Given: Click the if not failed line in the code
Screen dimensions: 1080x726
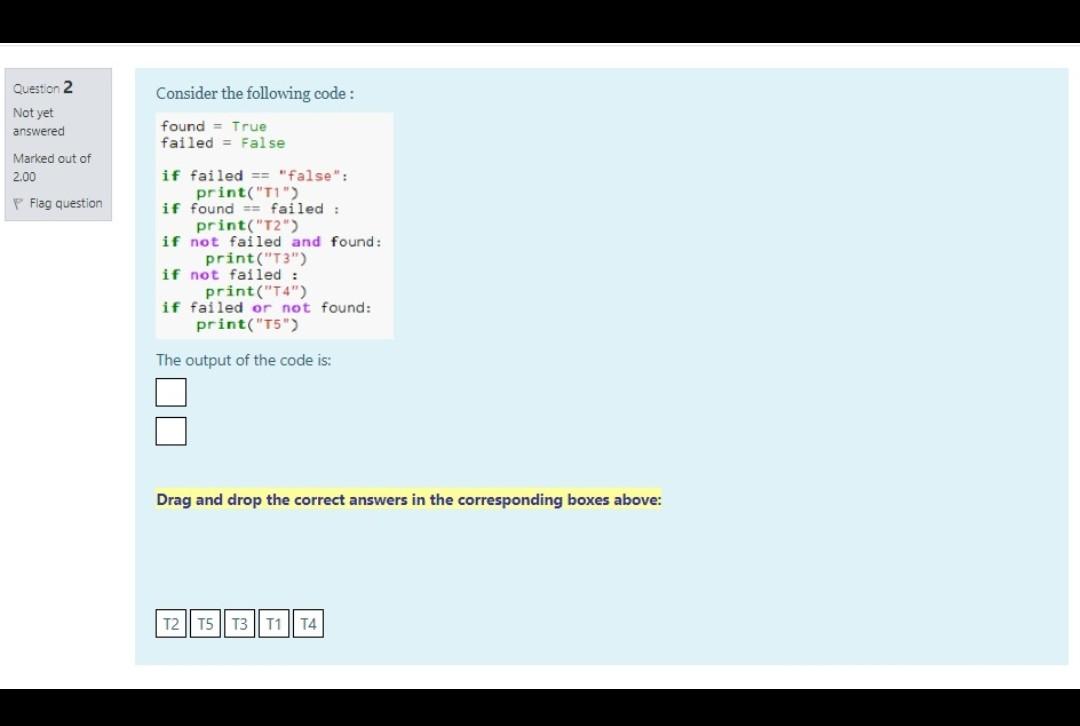Looking at the screenshot, I should 228,274.
